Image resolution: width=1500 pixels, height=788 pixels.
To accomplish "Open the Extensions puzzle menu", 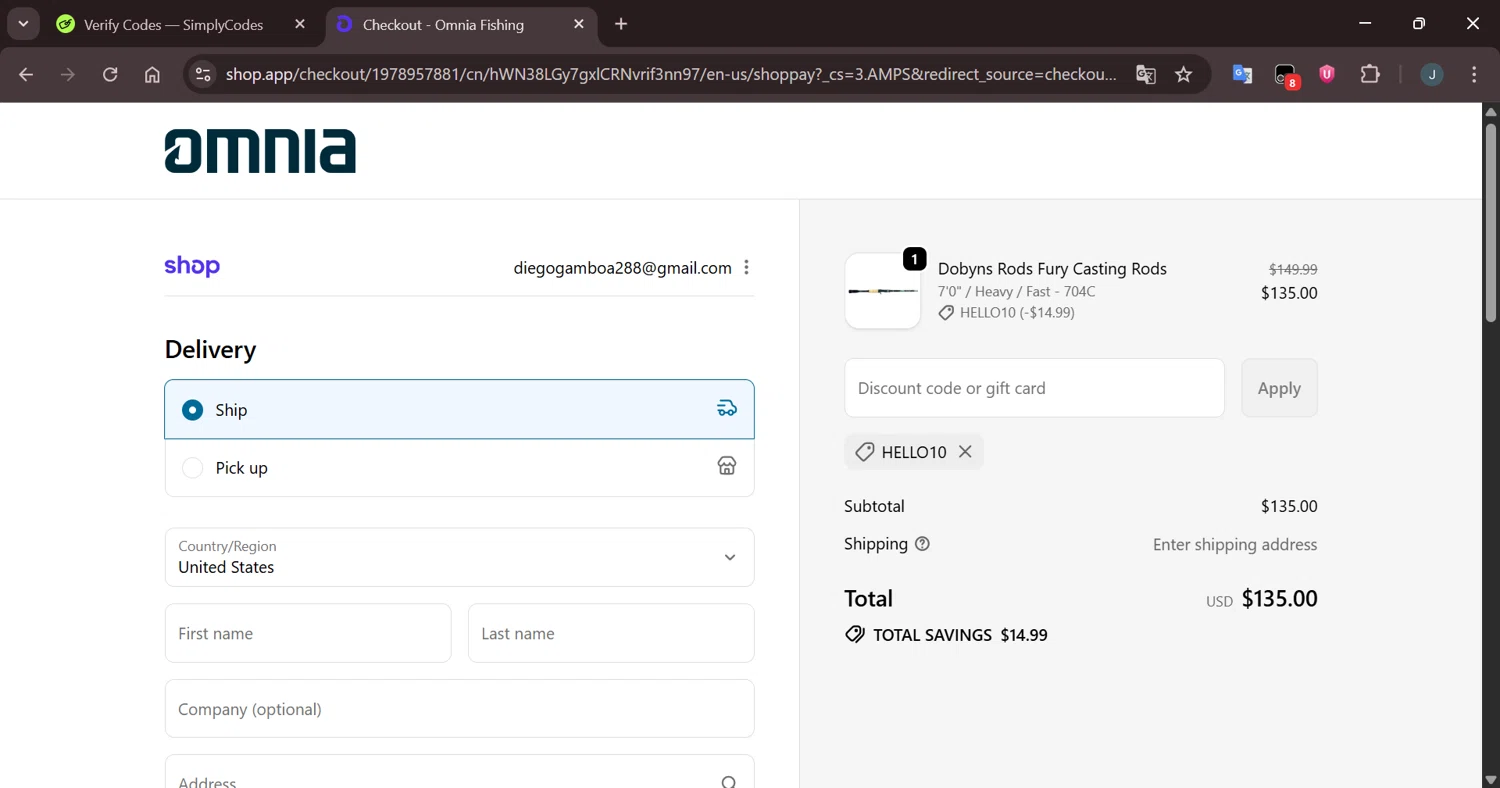I will pyautogui.click(x=1370, y=74).
